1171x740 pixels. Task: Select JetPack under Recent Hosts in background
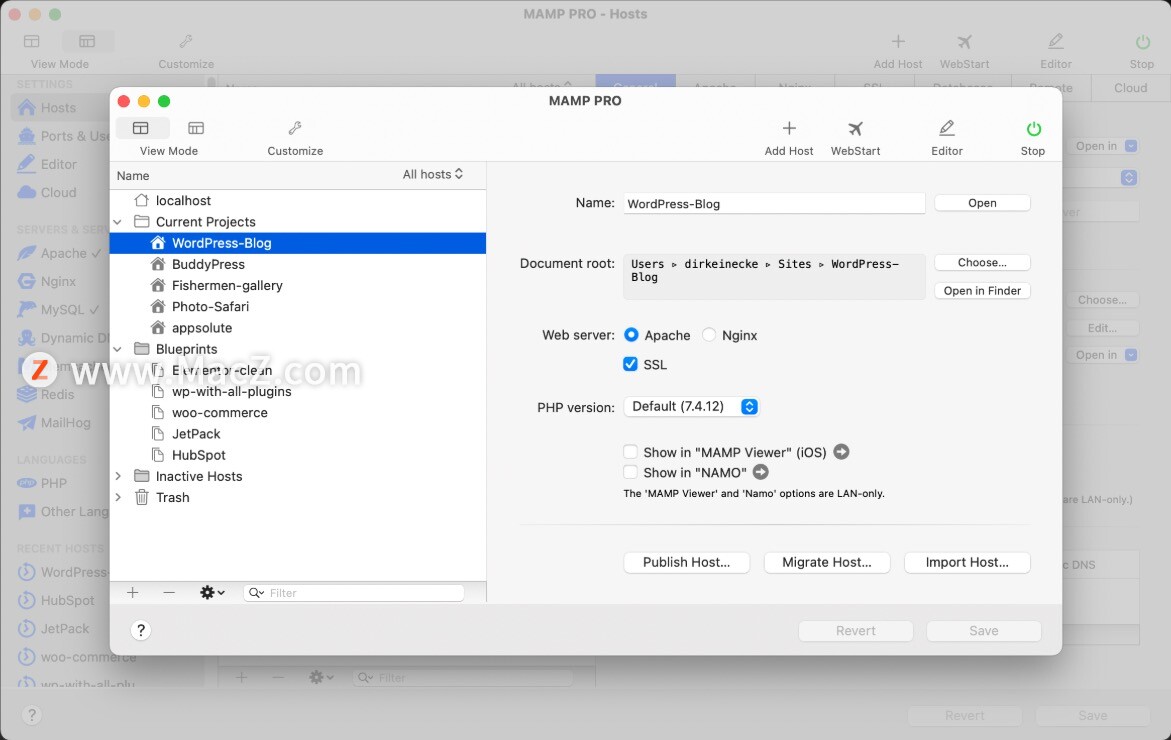point(64,629)
